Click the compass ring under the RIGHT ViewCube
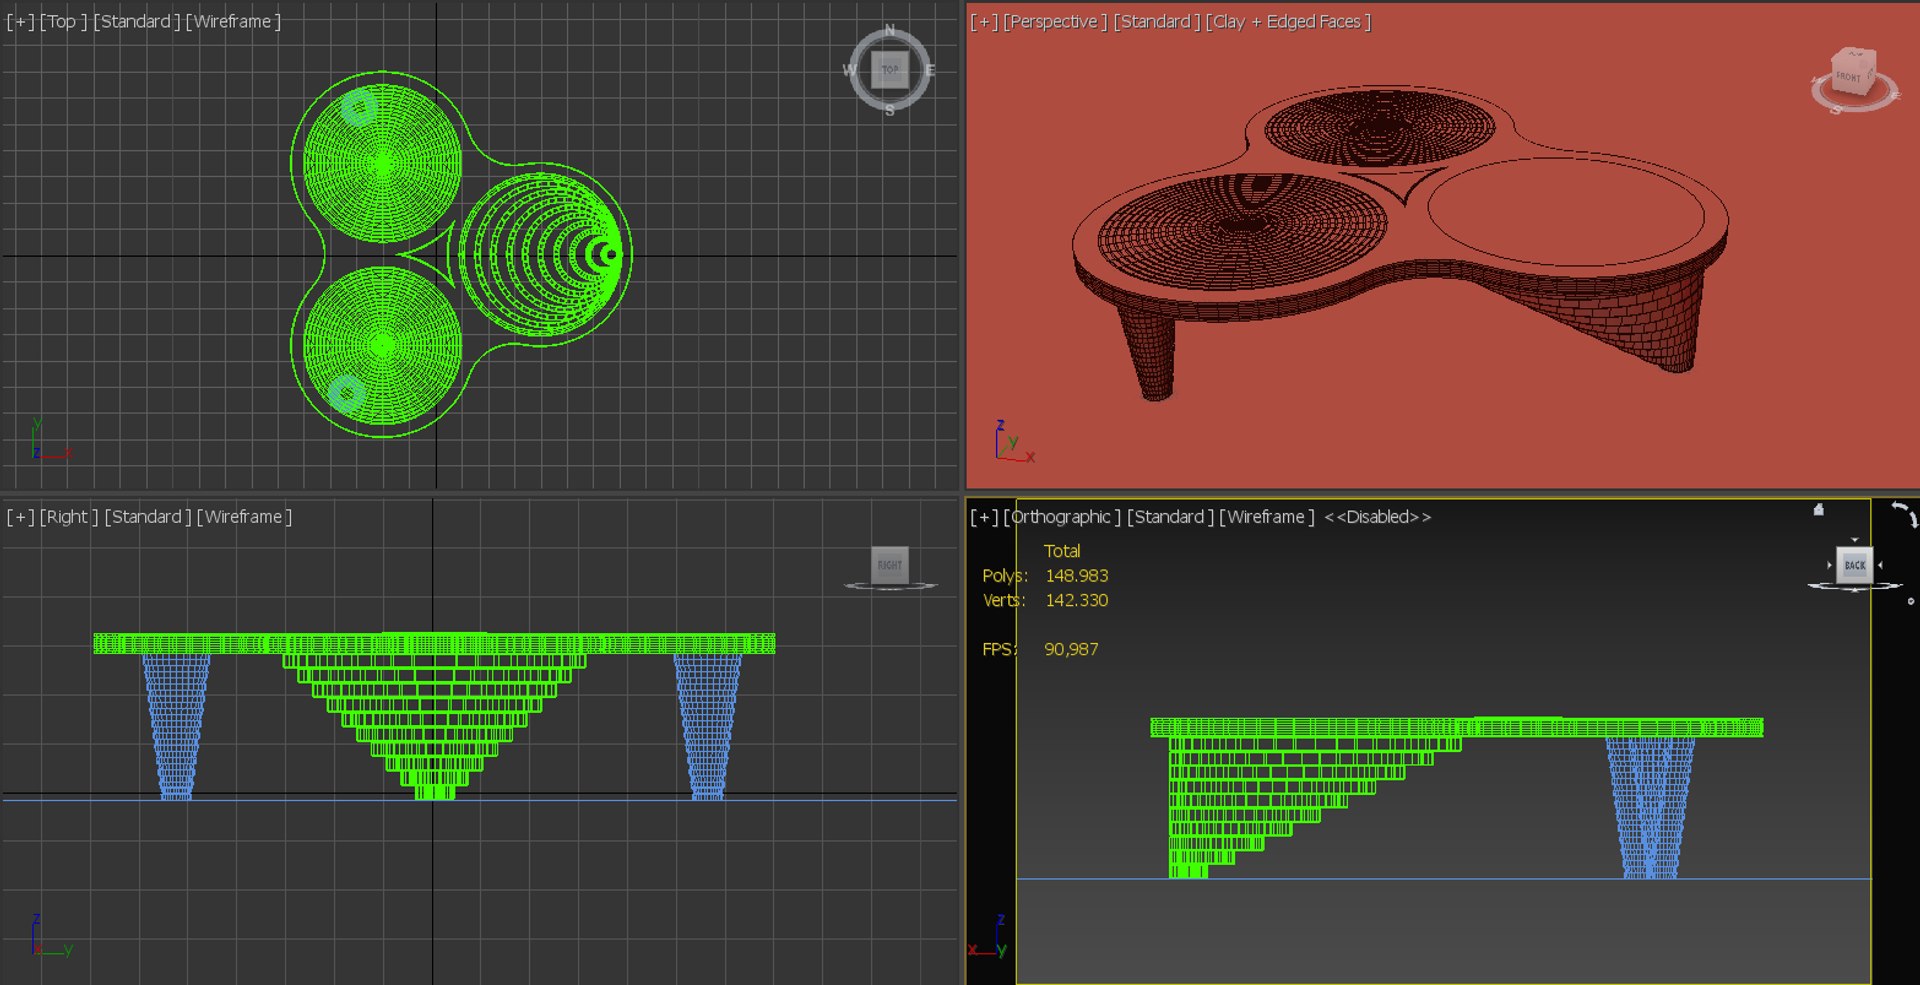The image size is (1920, 985). click(890, 586)
